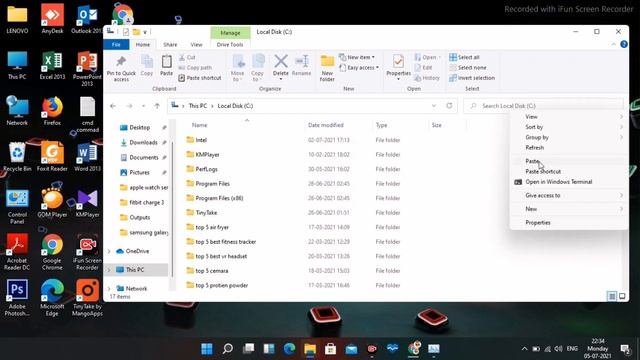
Task: Click the taskbar search magnifier icon
Action: (228, 349)
